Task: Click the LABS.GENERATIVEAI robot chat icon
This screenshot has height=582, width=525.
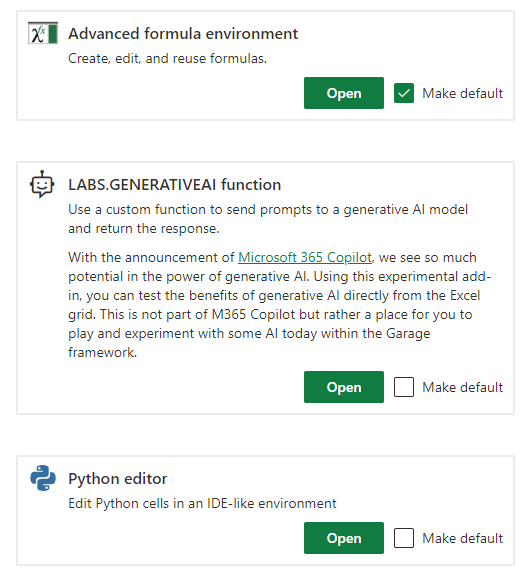Action: (x=42, y=184)
